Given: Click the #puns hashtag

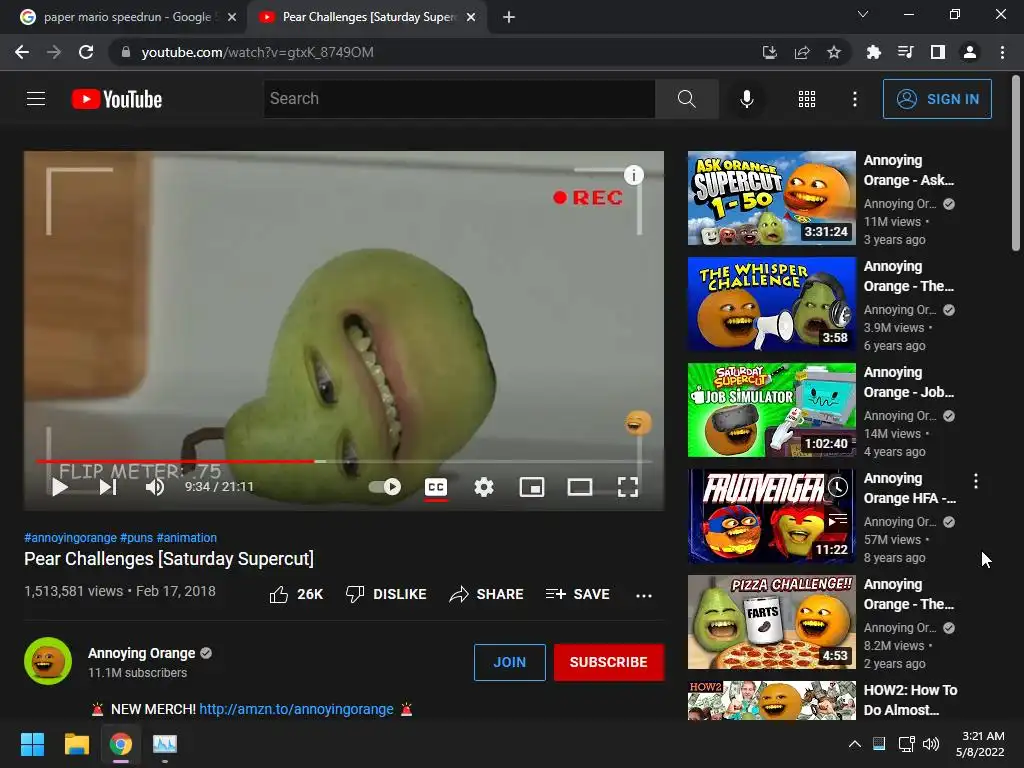Looking at the screenshot, I should (x=136, y=537).
